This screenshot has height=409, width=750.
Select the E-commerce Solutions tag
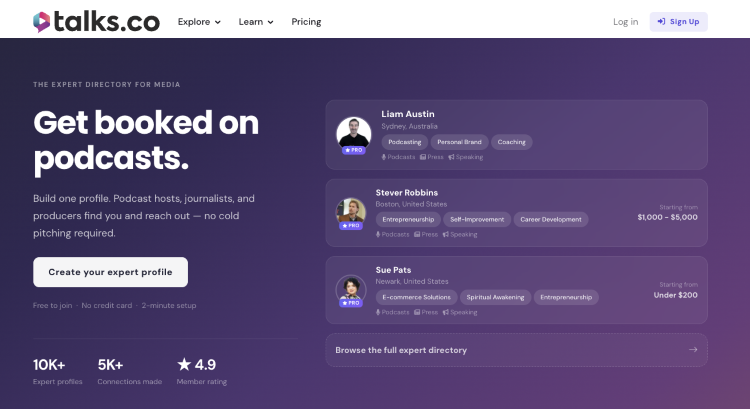pos(416,297)
